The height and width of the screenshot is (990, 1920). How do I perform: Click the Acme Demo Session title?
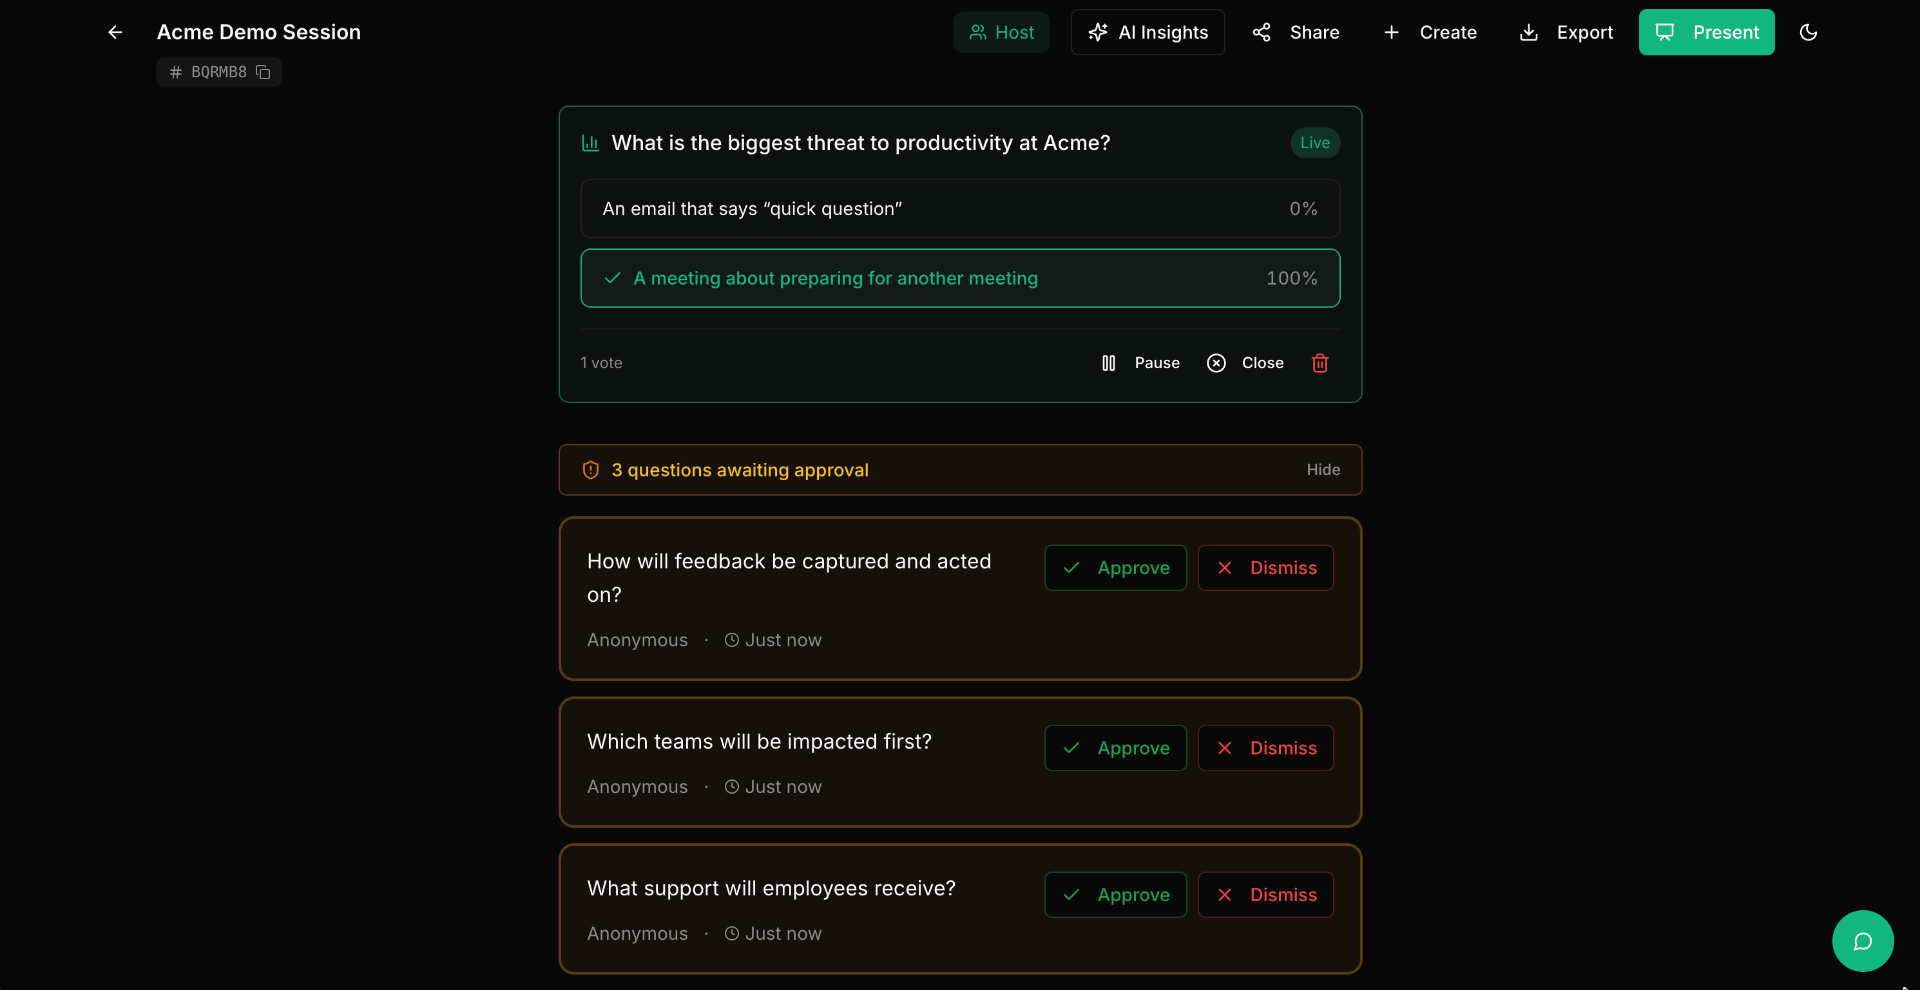258,32
